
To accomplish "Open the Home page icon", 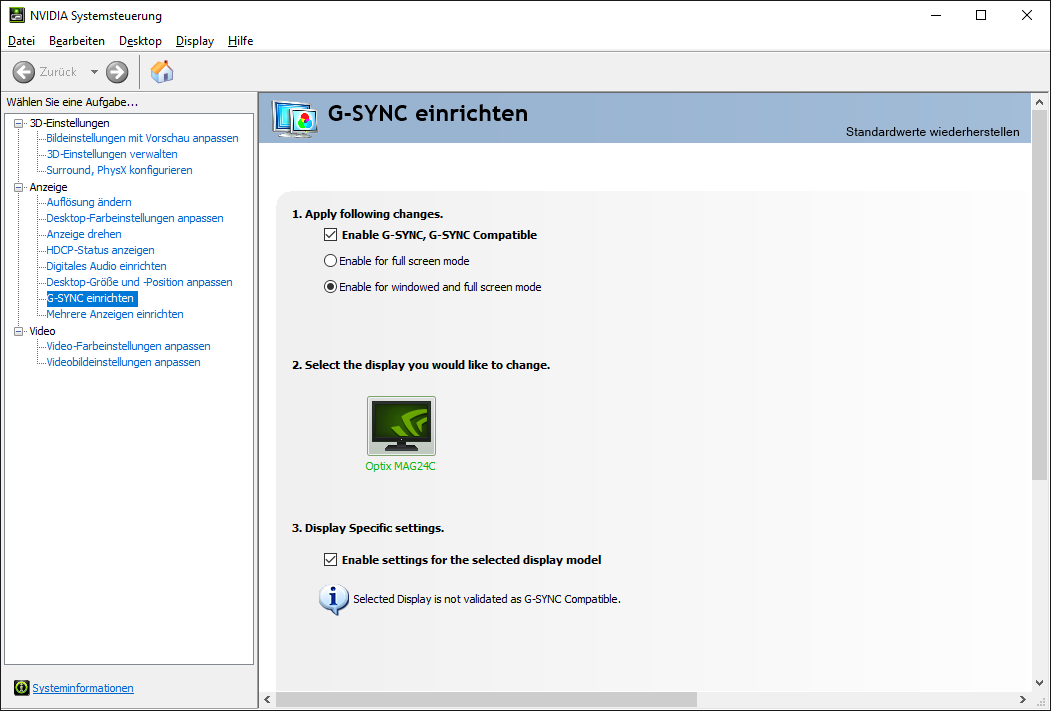I will coord(162,72).
